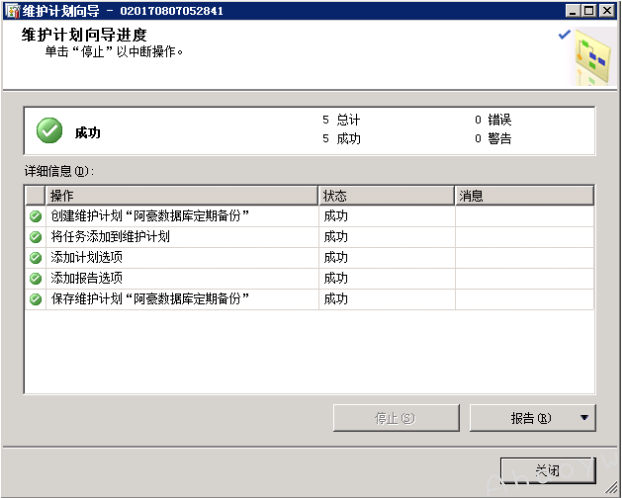
Task: Maximize the 维护计划向导 window
Action: [588, 11]
